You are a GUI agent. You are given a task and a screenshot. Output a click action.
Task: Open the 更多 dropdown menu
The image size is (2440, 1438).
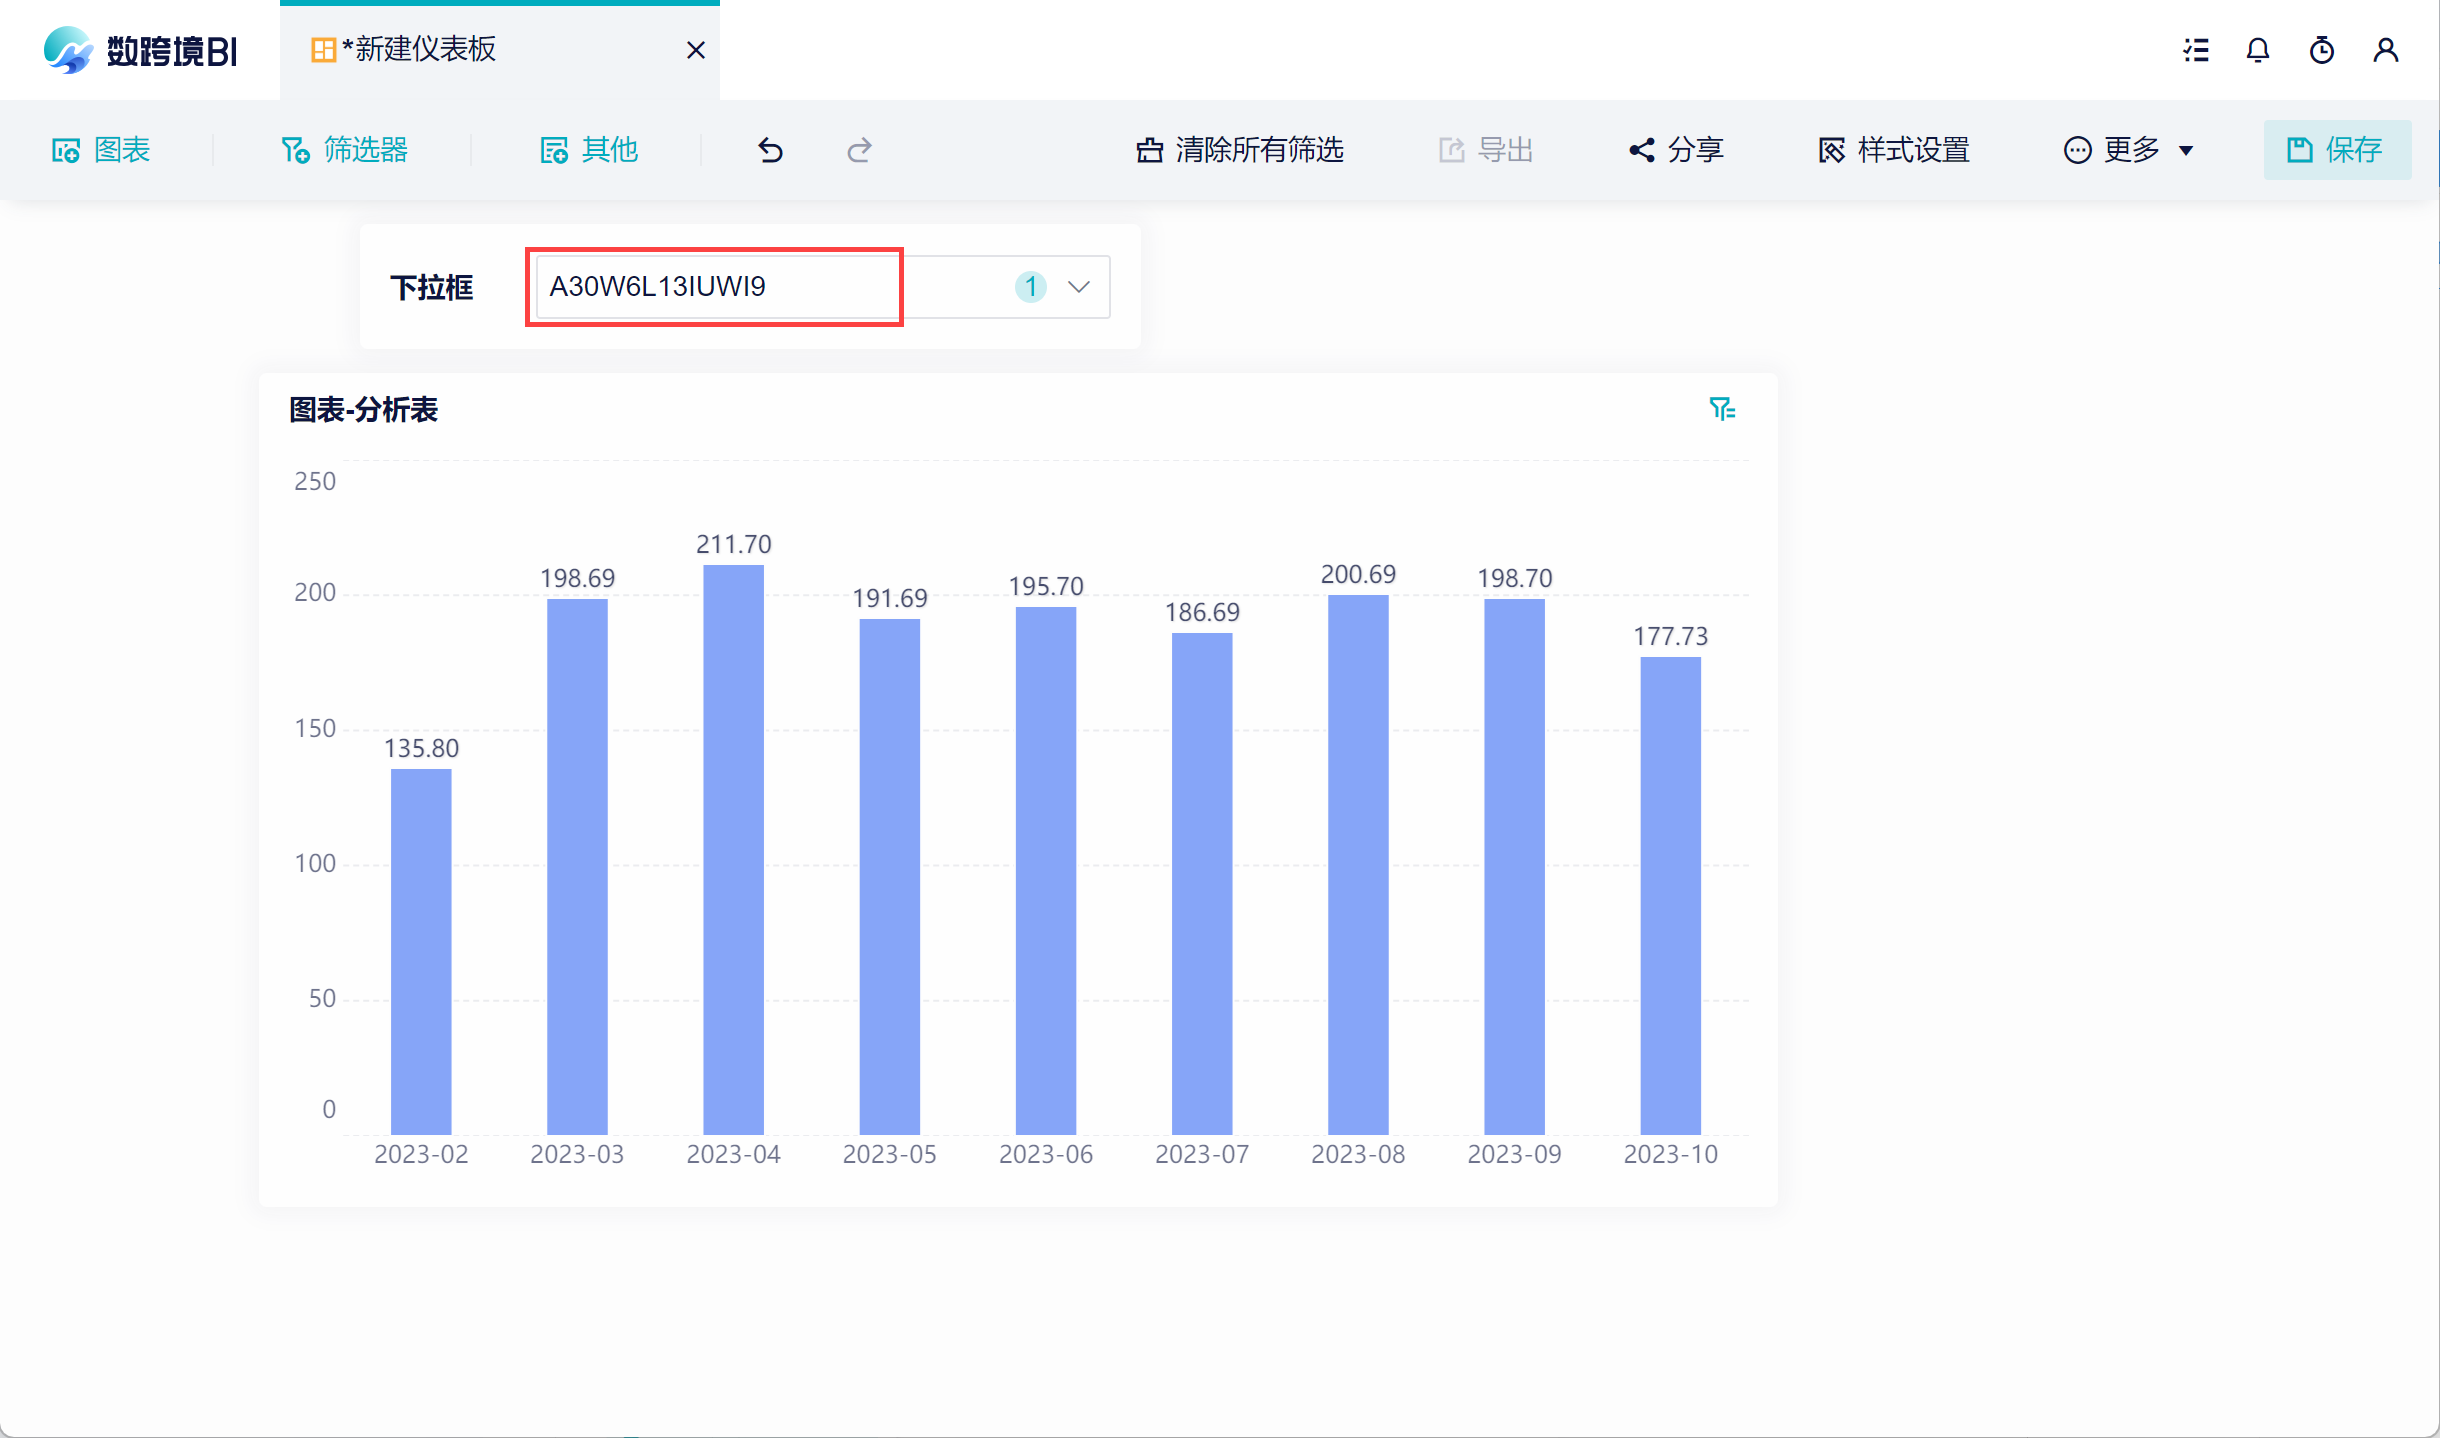tap(2128, 150)
